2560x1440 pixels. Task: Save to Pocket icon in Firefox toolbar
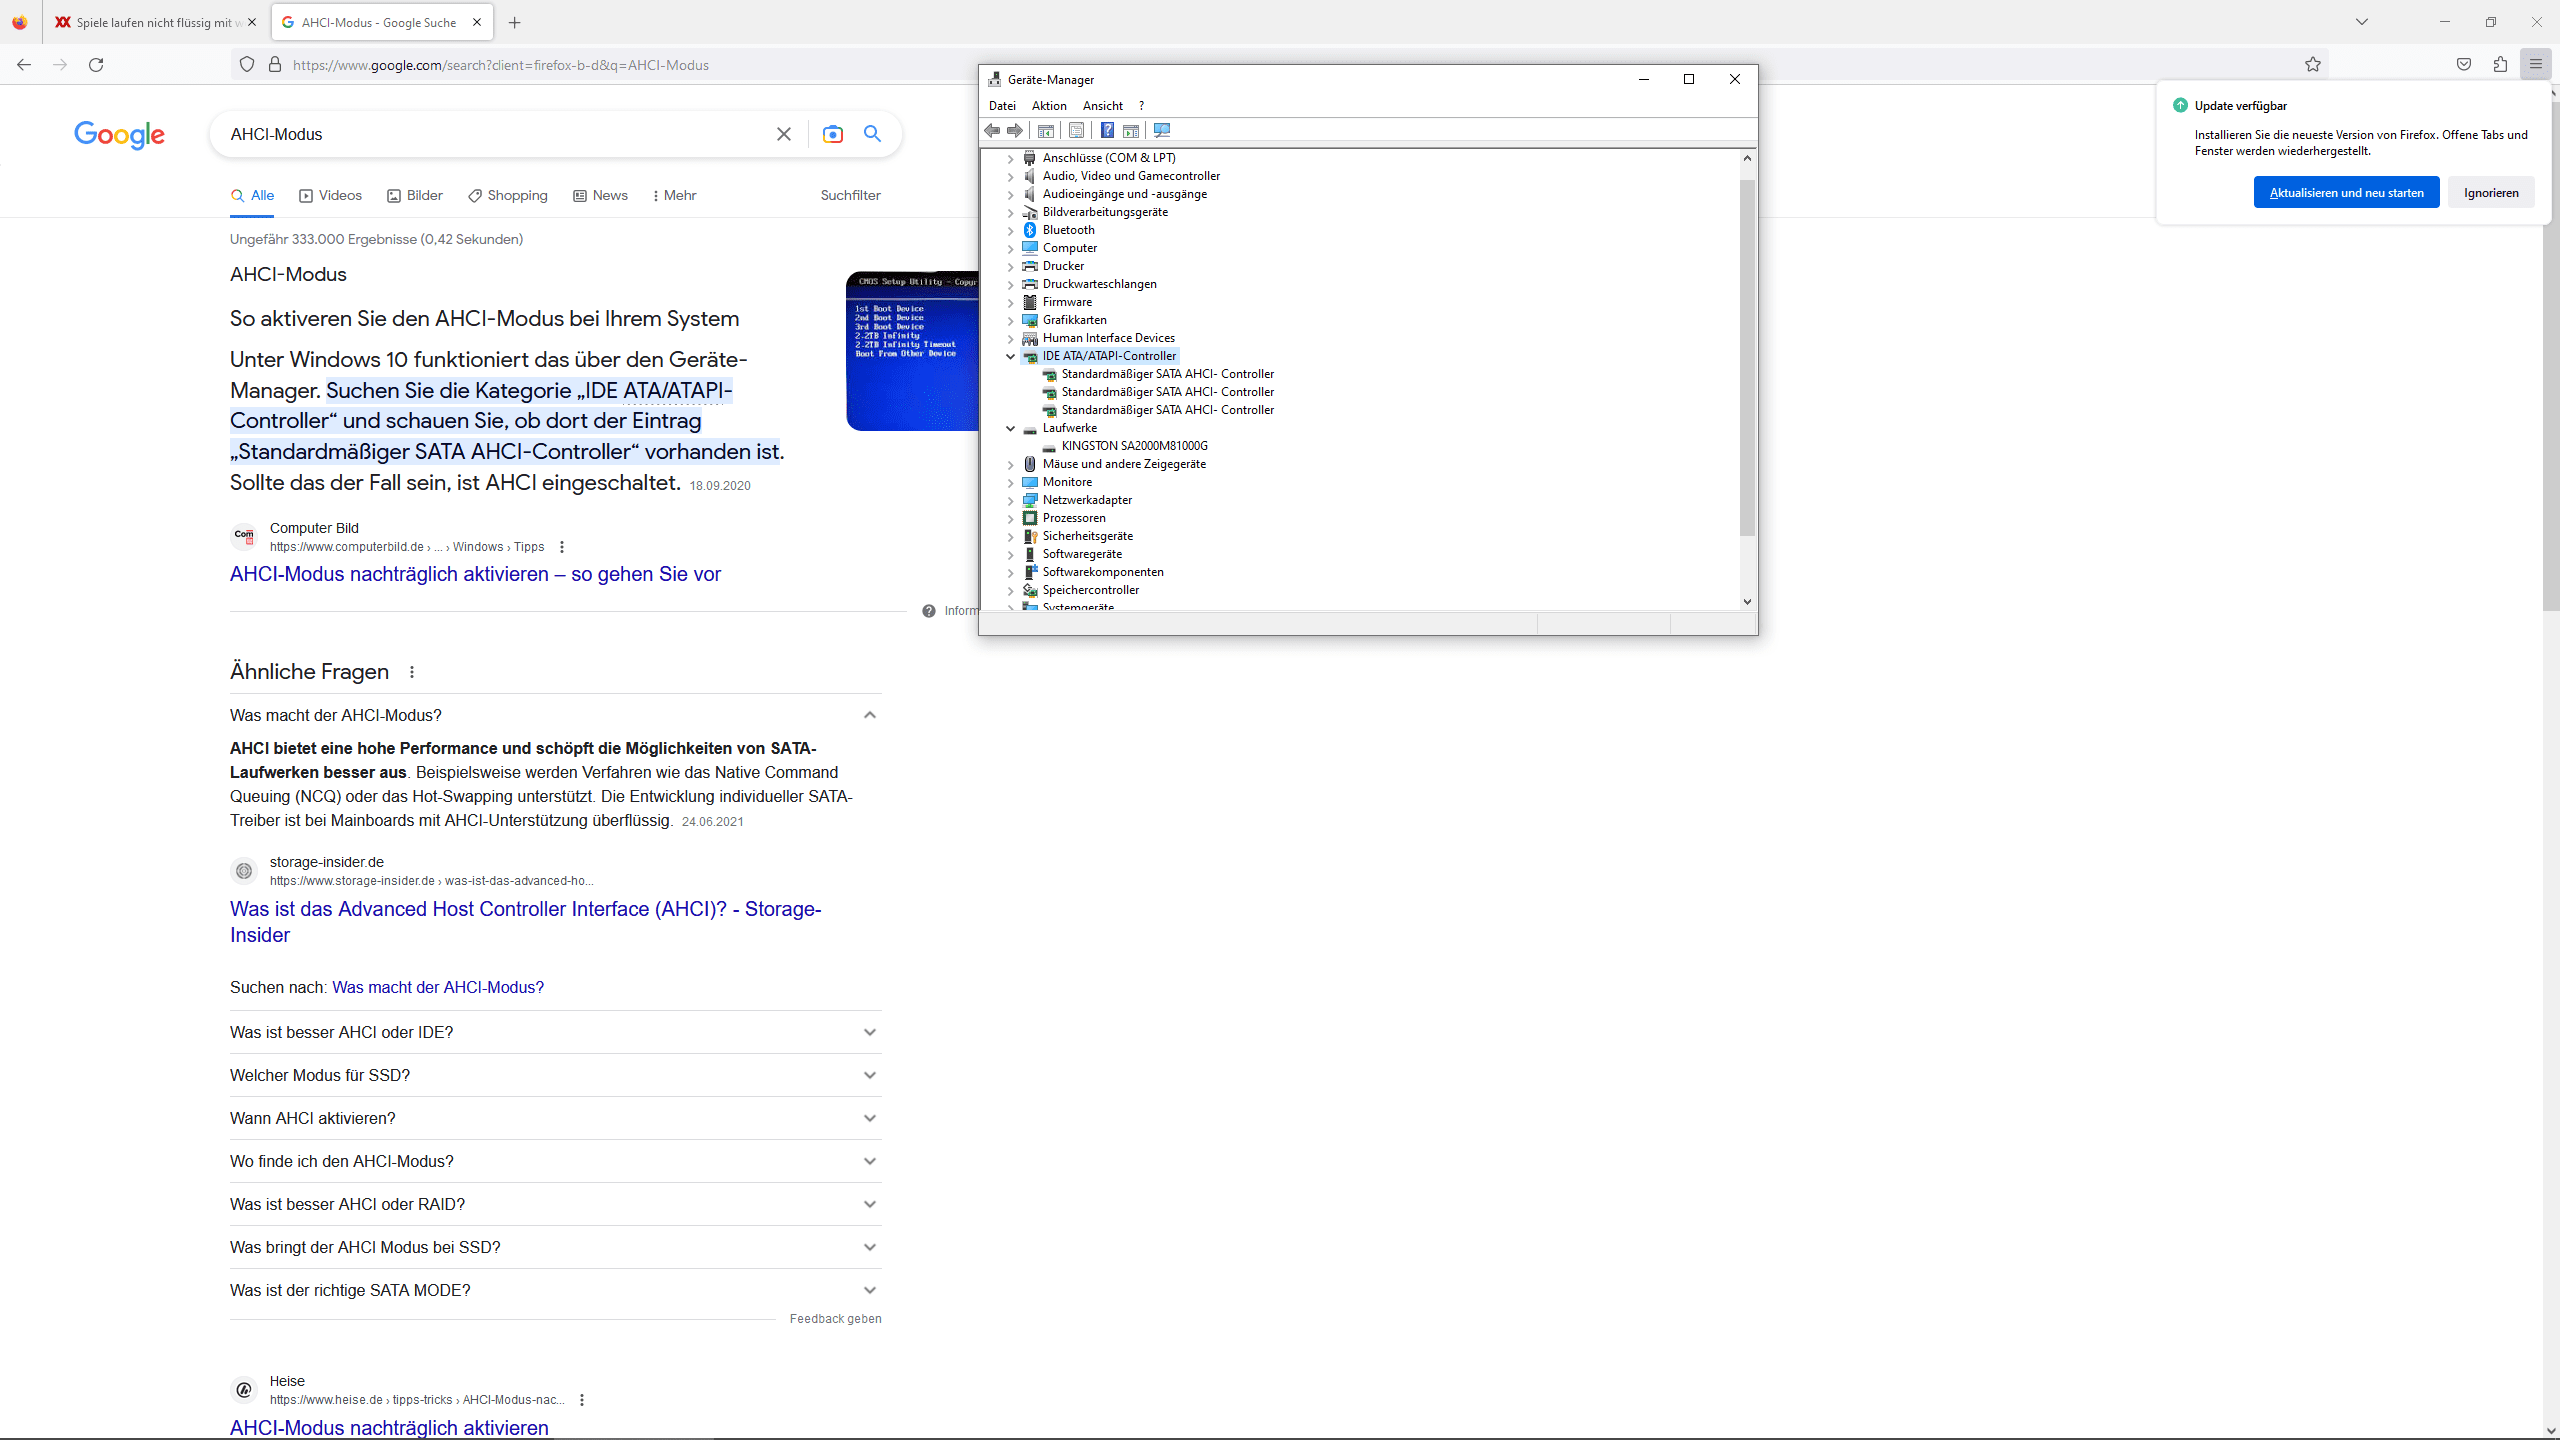tap(2464, 65)
